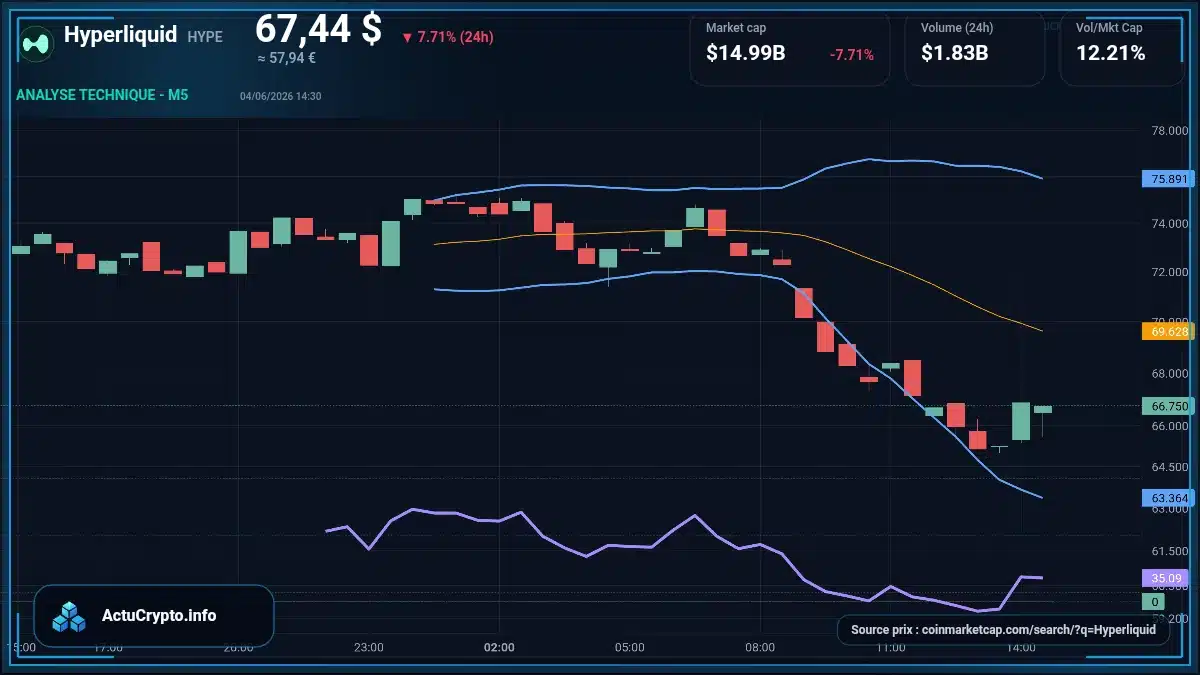Click the blue 63.364 lower band tag
1200x675 pixels.
(x=1167, y=497)
